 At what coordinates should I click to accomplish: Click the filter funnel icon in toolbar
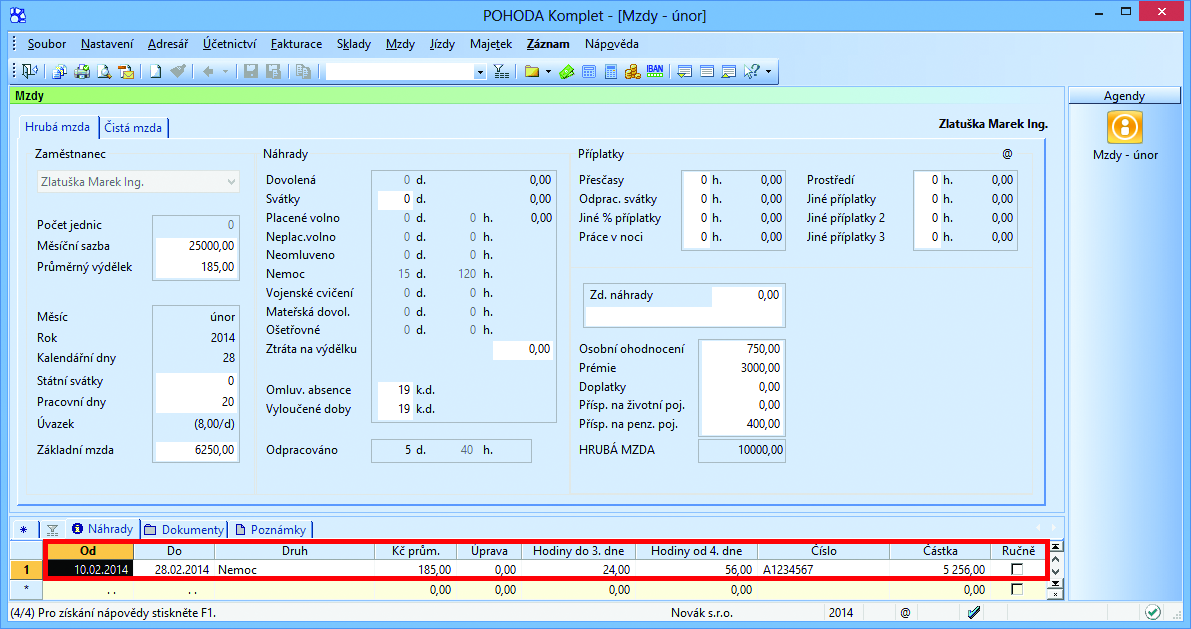pos(501,71)
